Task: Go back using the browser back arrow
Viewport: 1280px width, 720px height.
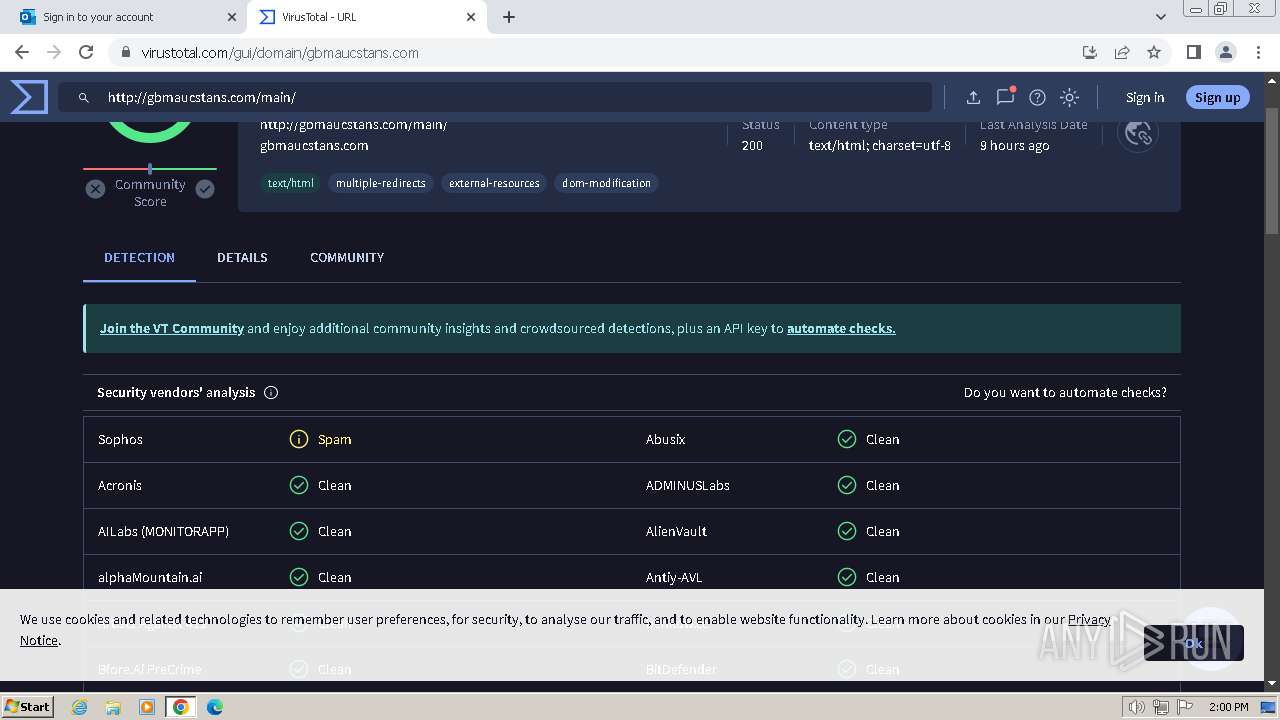Action: point(22,52)
